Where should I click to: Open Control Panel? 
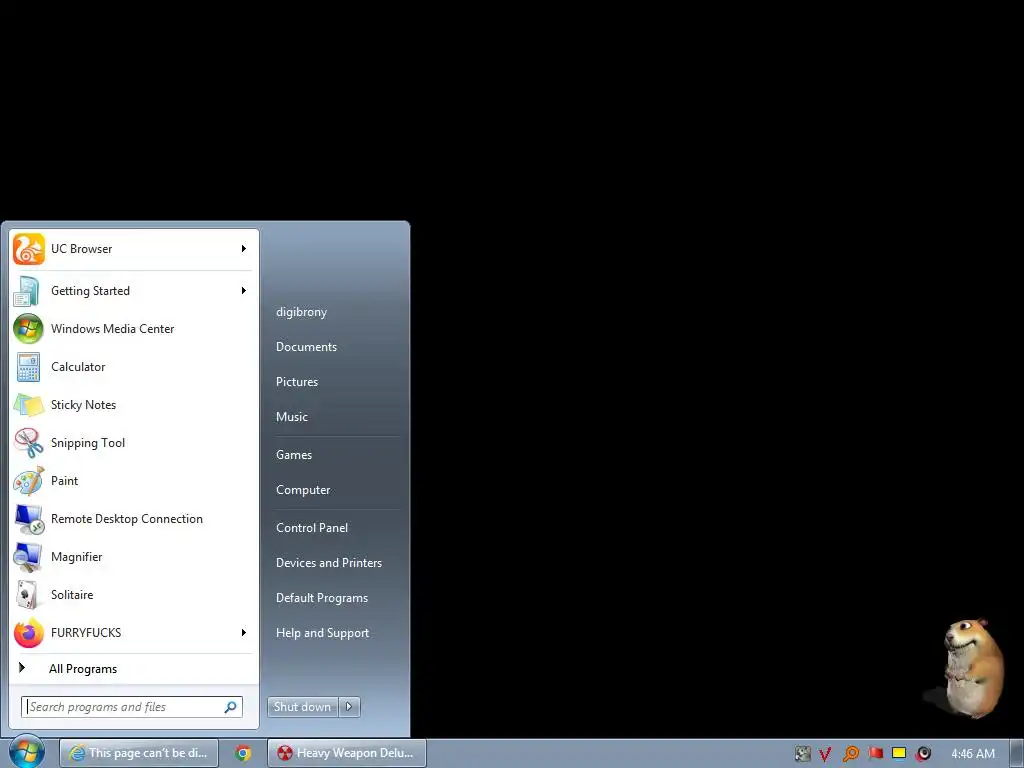312,528
